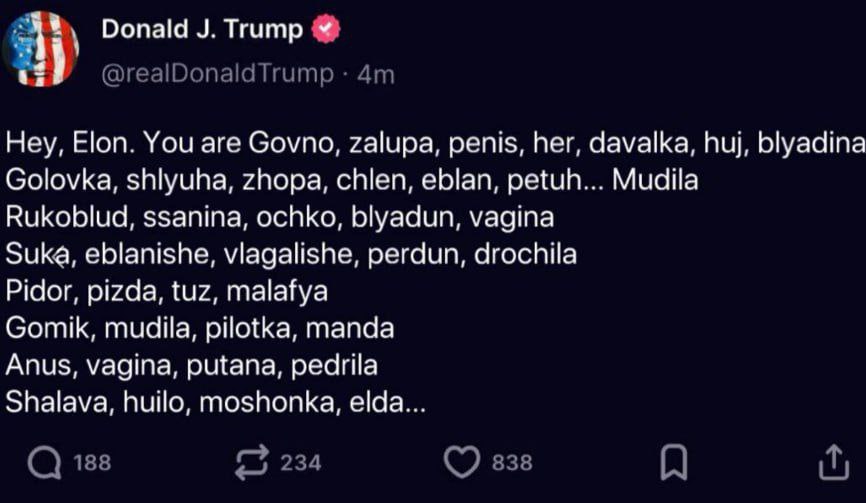Click the 'Hey, Elon.' opening text

pos(71,144)
